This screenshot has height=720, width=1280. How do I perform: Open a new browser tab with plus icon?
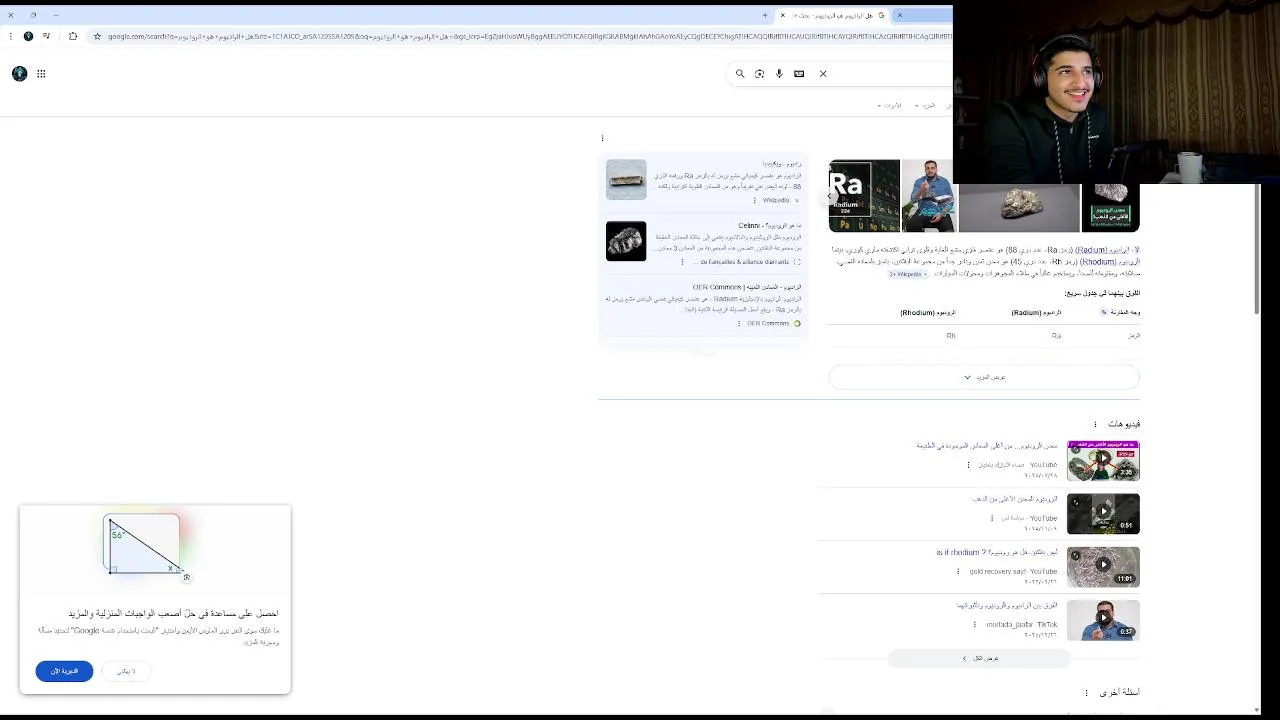(765, 15)
